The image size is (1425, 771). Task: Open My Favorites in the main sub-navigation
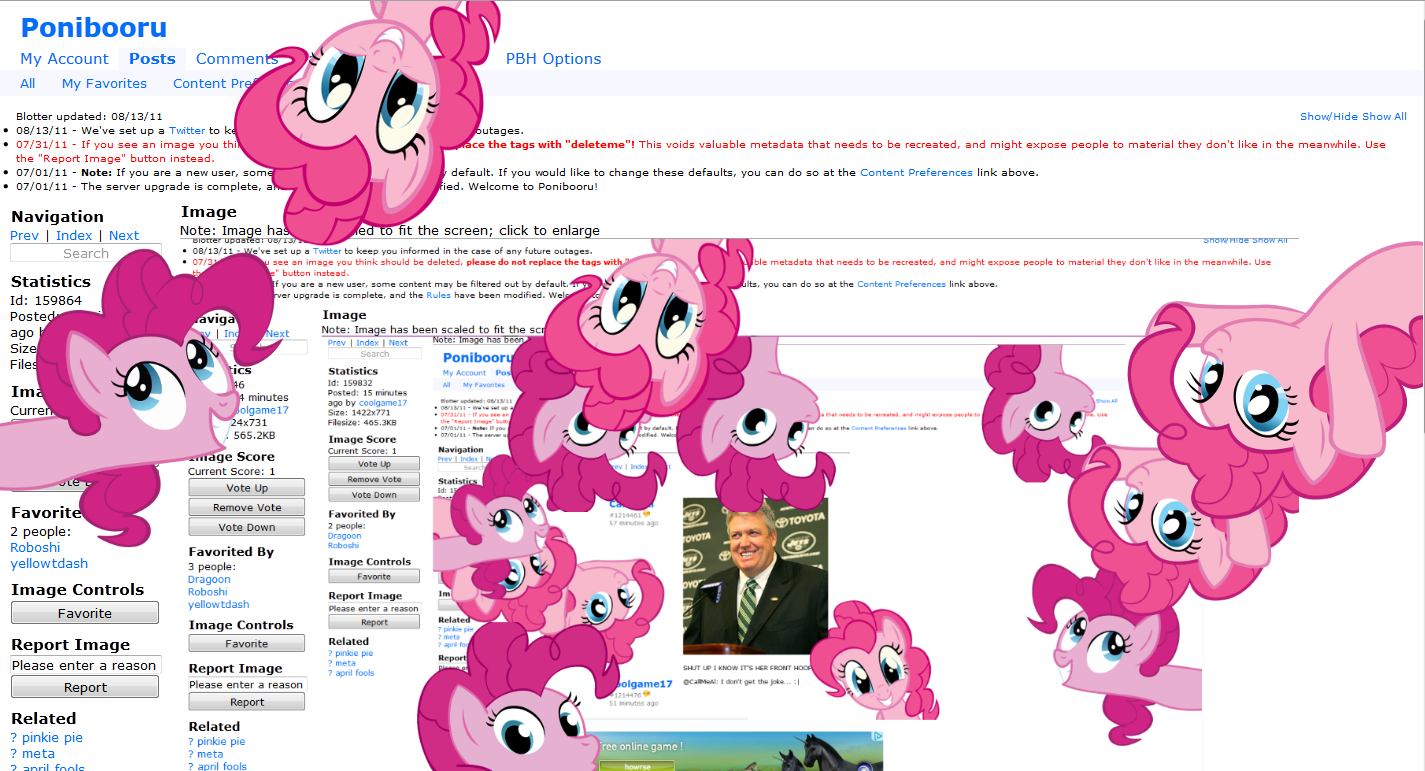tap(104, 84)
